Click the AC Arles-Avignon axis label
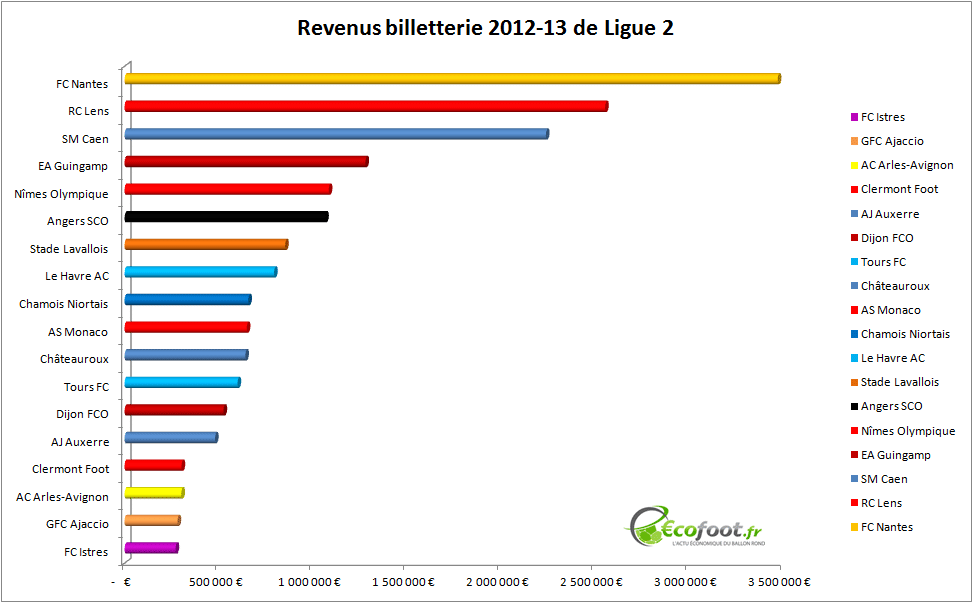Viewport: 973px width, 603px height. pos(62,498)
